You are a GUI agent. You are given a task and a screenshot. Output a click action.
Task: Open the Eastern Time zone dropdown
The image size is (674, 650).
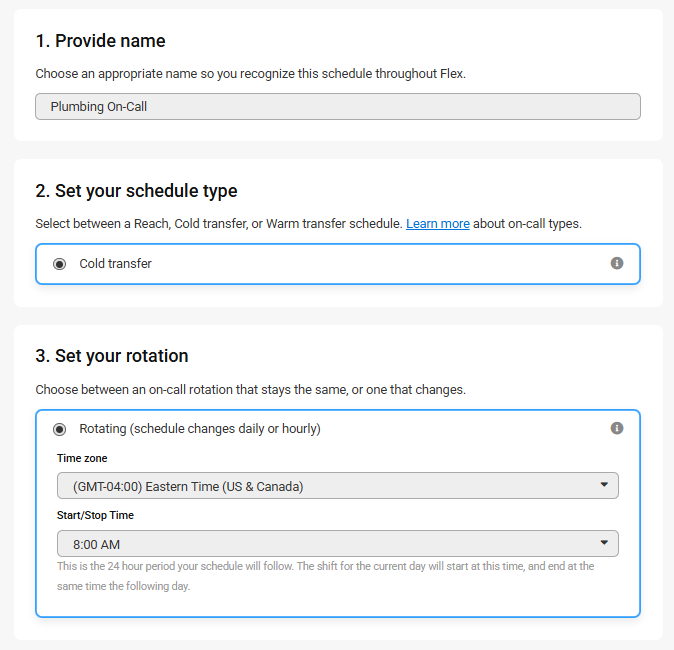pos(337,486)
